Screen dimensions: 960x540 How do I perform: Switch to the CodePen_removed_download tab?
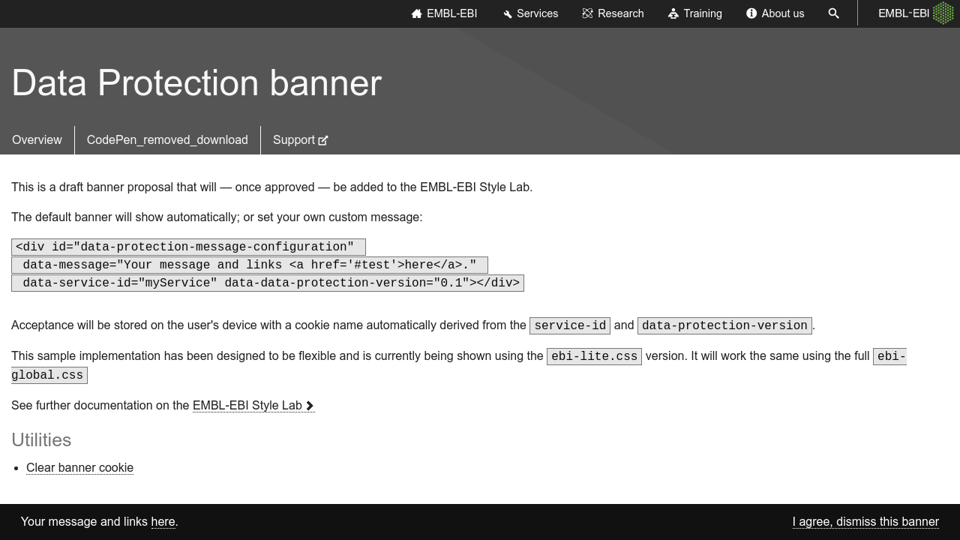167,140
